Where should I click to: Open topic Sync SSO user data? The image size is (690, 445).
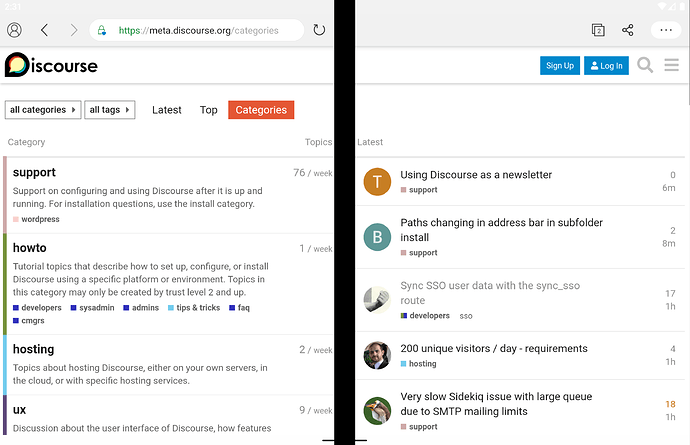[490, 293]
